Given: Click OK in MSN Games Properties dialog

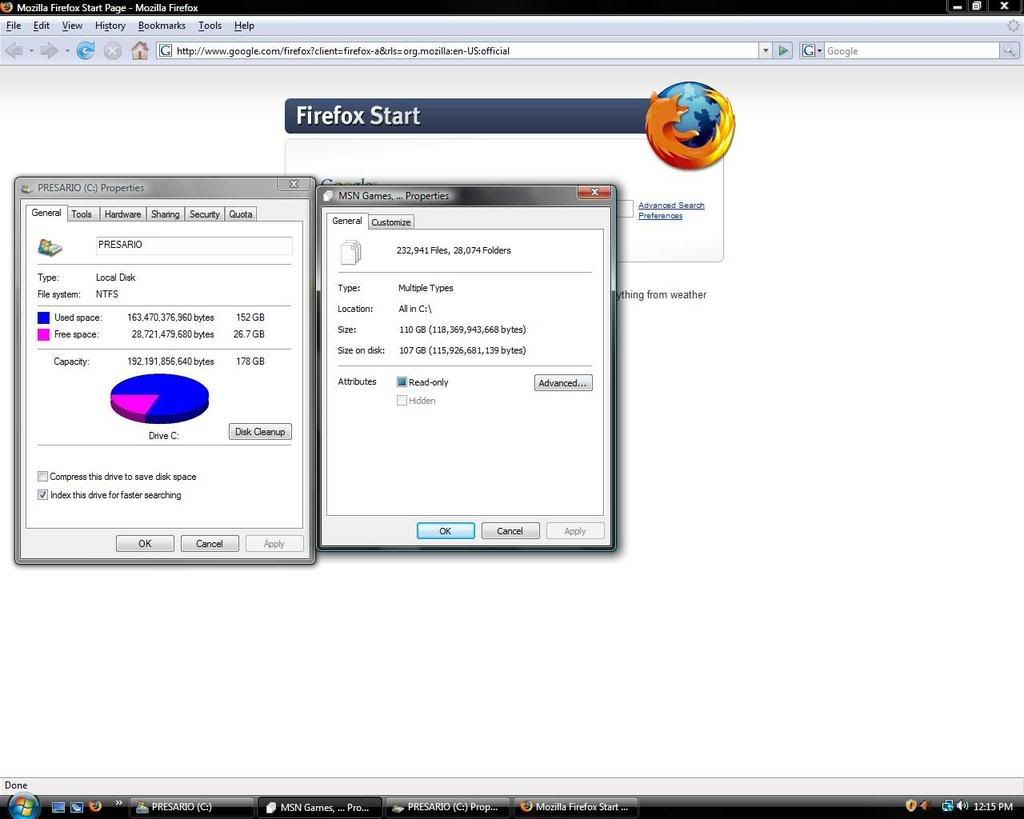Looking at the screenshot, I should 445,531.
